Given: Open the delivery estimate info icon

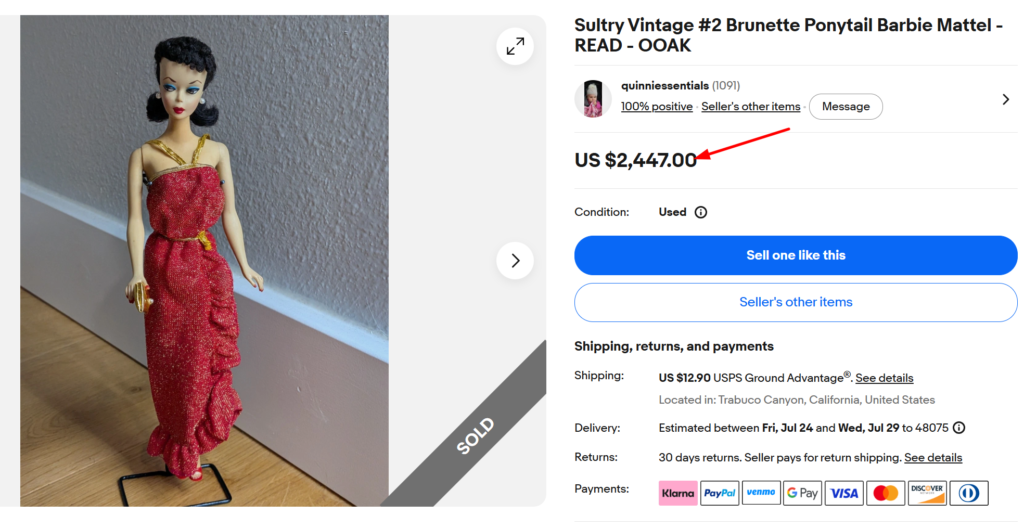Looking at the screenshot, I should [x=959, y=428].
